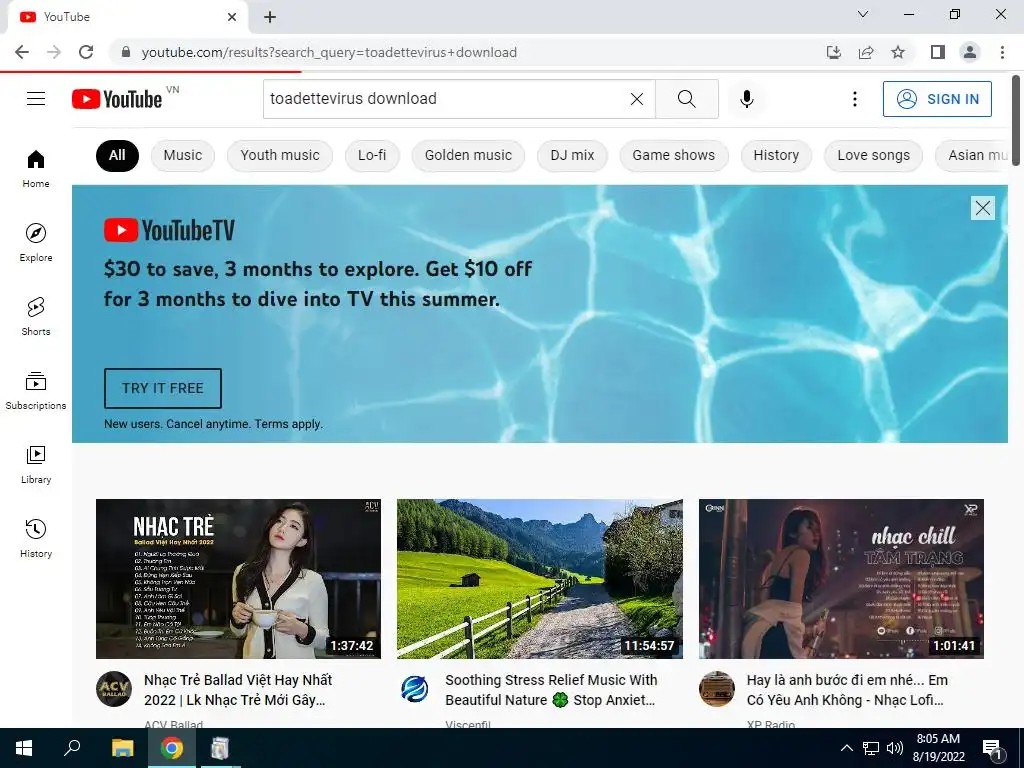The width and height of the screenshot is (1024, 768).
Task: Close the YouTube TV ad banner
Action: [x=982, y=208]
